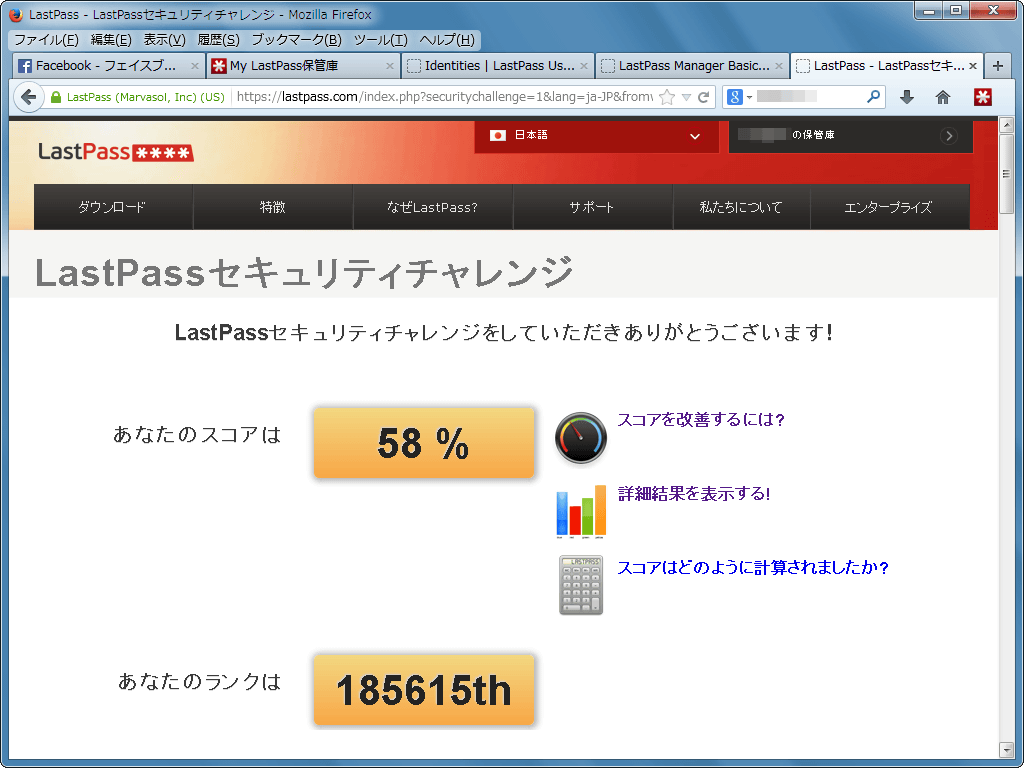The width and height of the screenshot is (1024, 768).
Task: Open サポート navigation item
Action: (592, 207)
